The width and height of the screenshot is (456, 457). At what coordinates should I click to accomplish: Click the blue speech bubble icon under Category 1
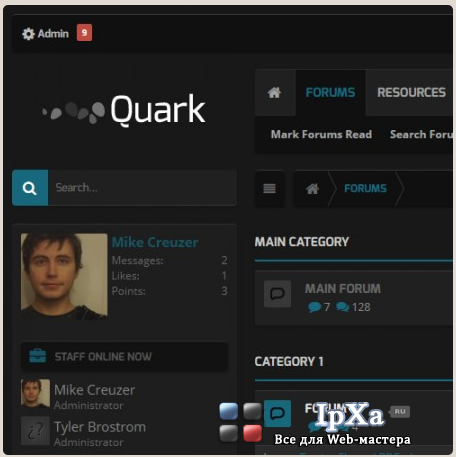click(x=277, y=413)
